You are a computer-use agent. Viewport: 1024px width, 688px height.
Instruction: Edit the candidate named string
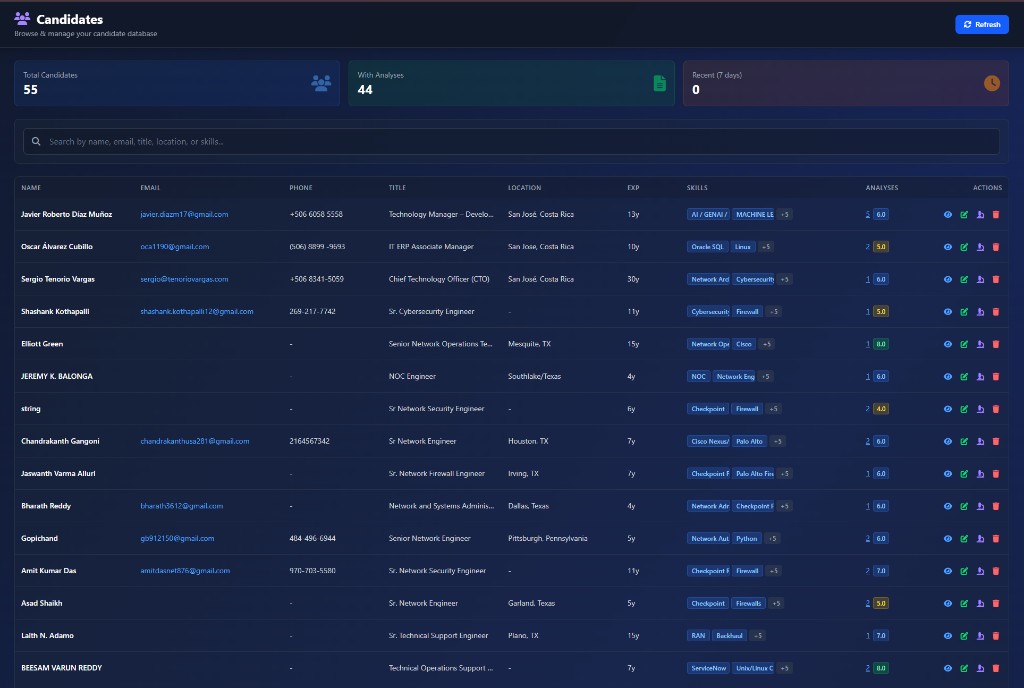click(964, 409)
